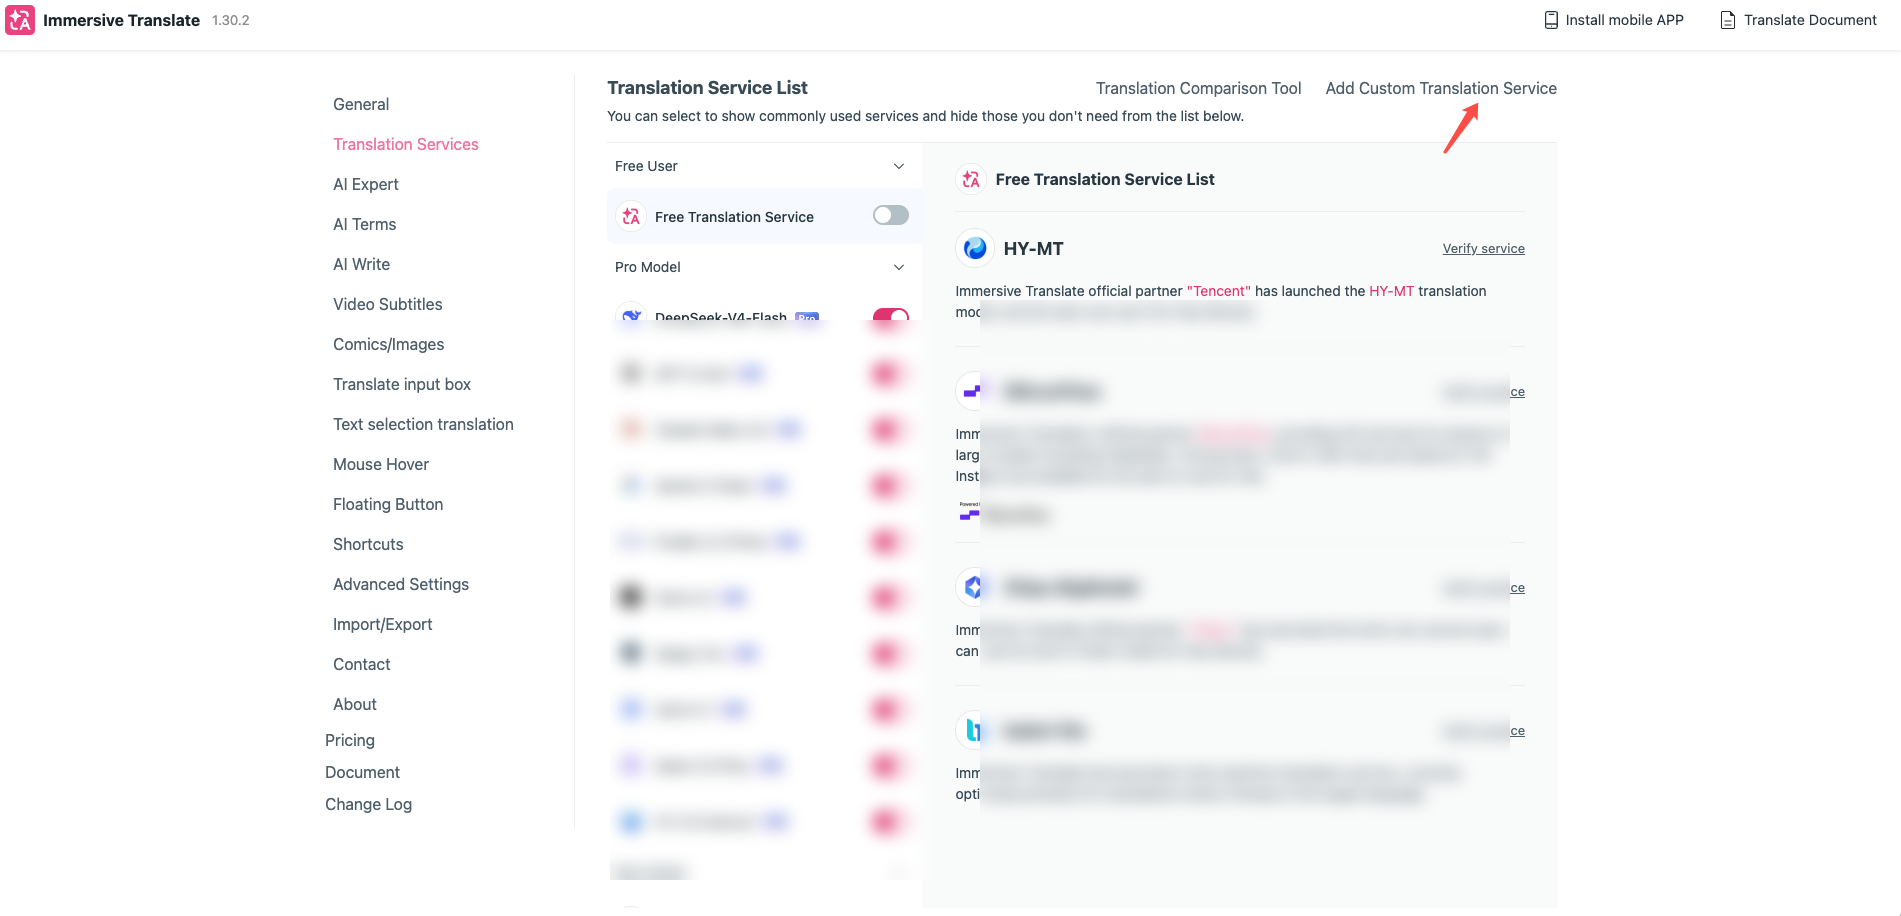
Task: Select Translation Services in the sidebar
Action: (x=406, y=144)
